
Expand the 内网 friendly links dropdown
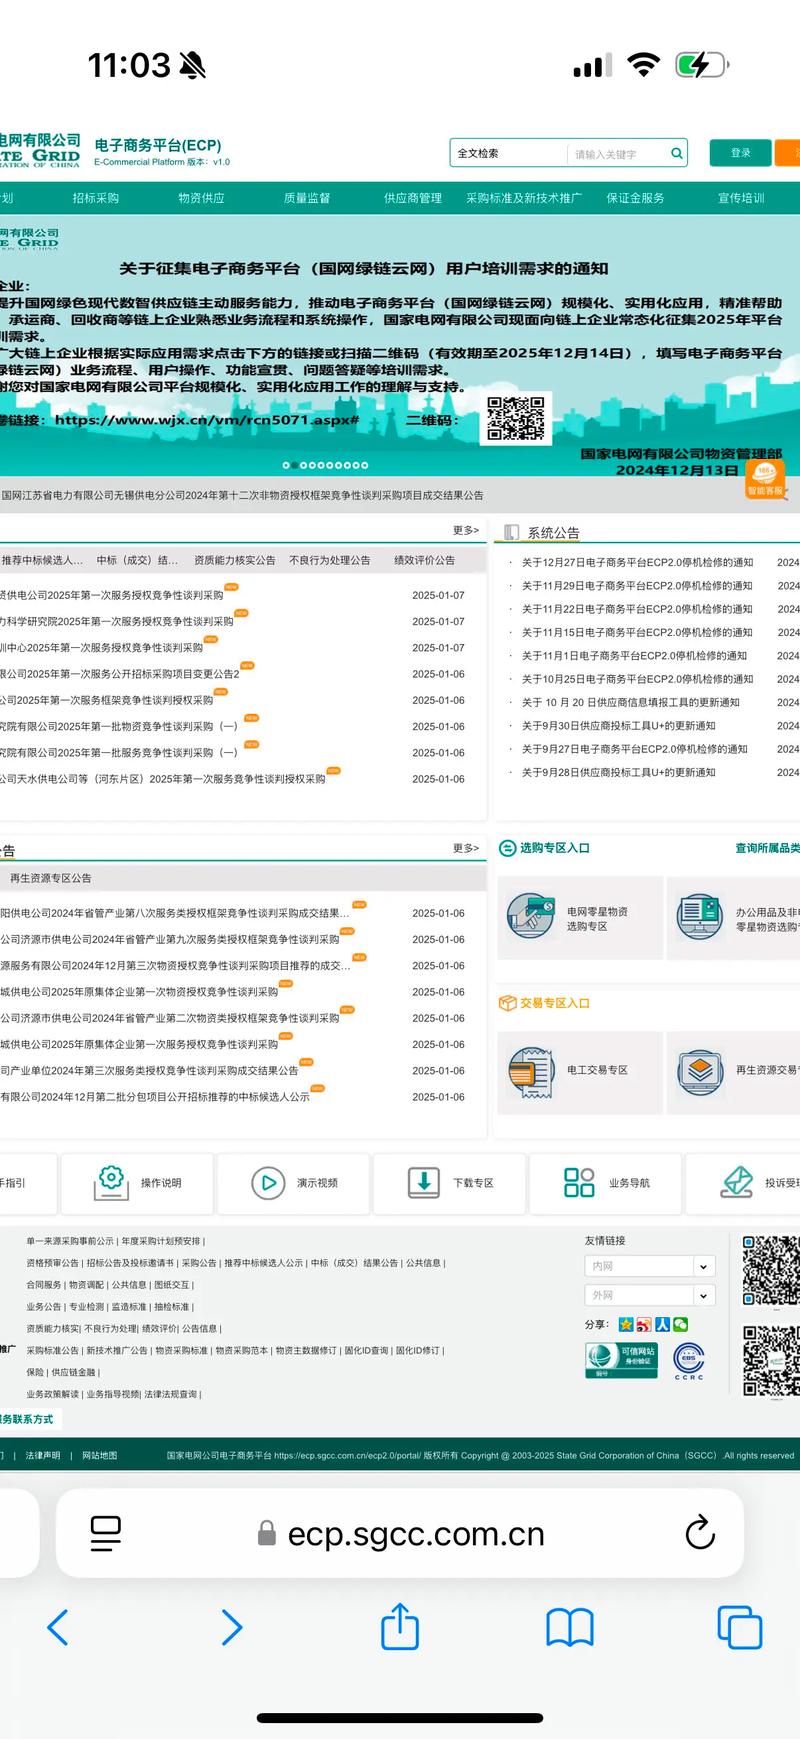click(703, 1266)
